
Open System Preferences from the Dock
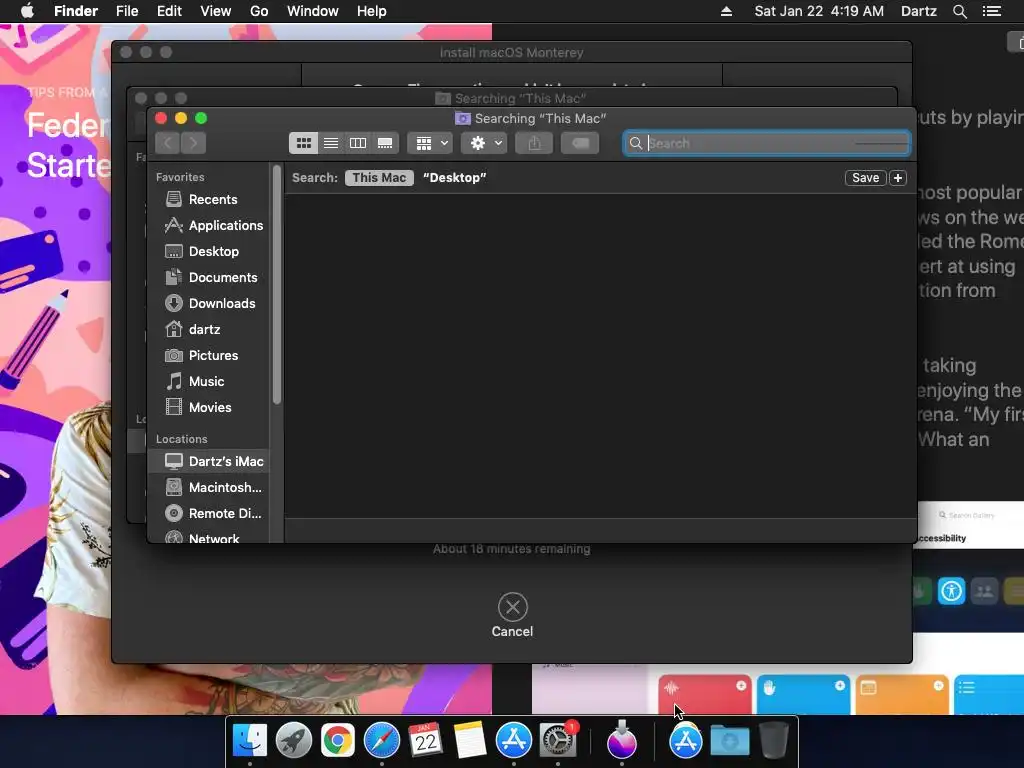pyautogui.click(x=558, y=741)
